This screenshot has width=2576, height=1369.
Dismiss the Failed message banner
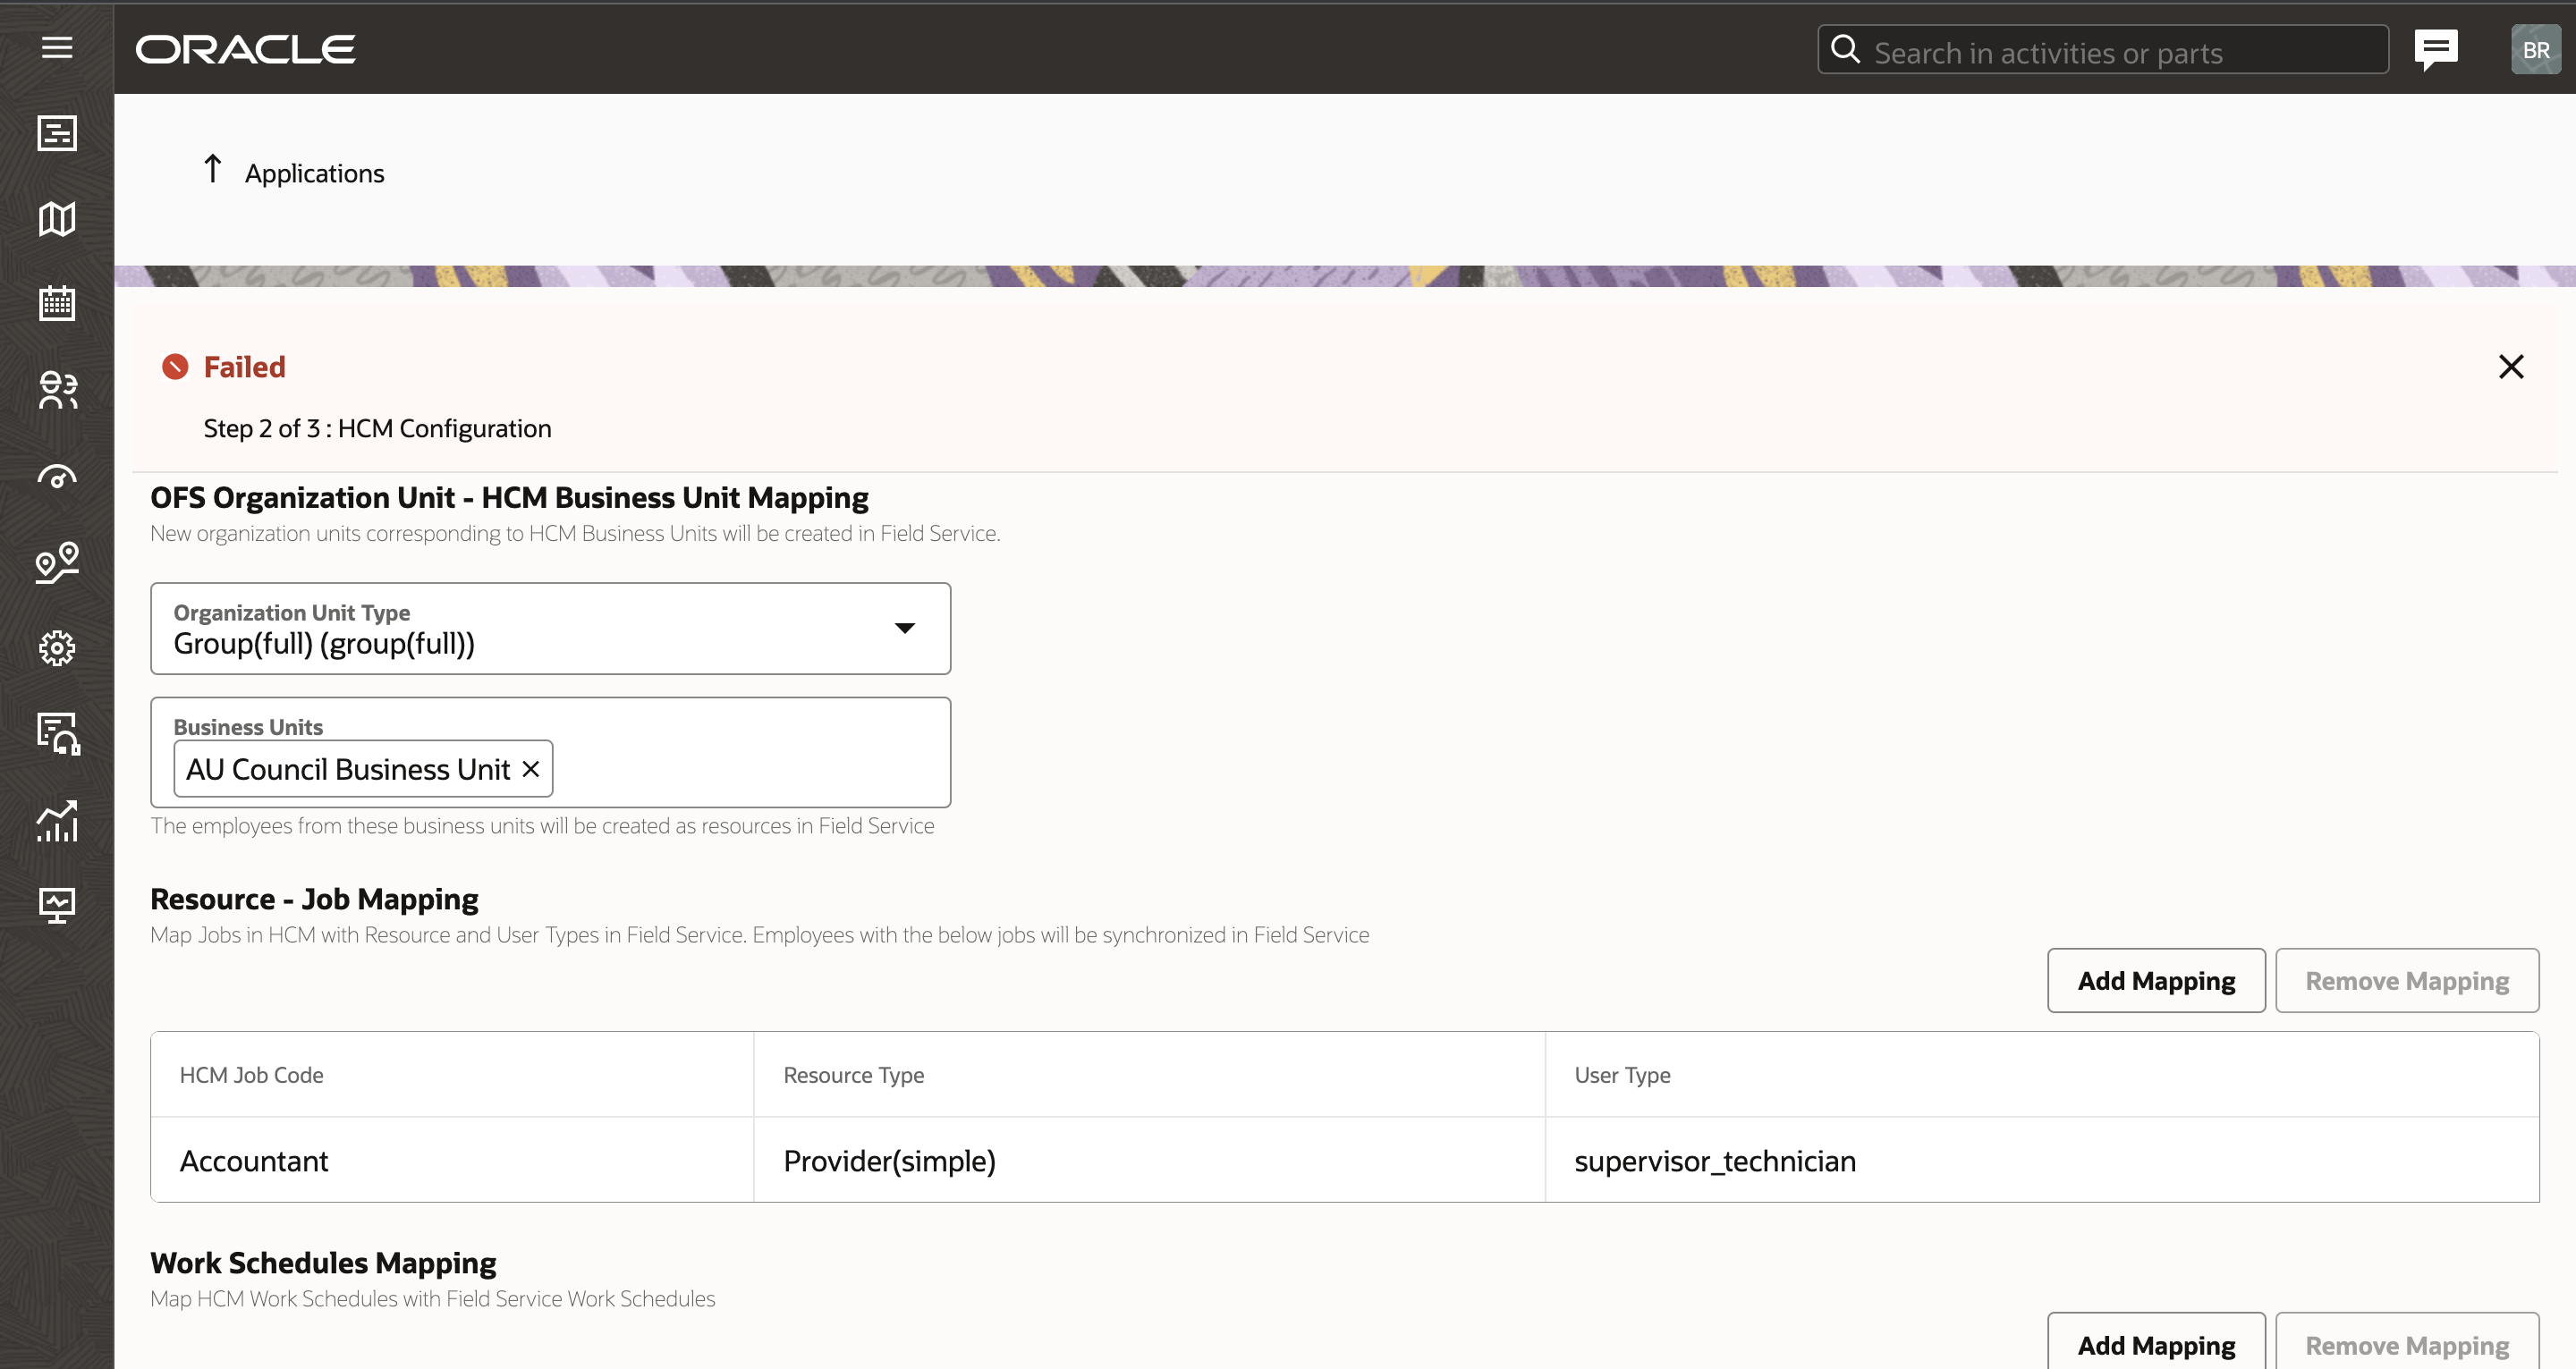pos(2510,366)
